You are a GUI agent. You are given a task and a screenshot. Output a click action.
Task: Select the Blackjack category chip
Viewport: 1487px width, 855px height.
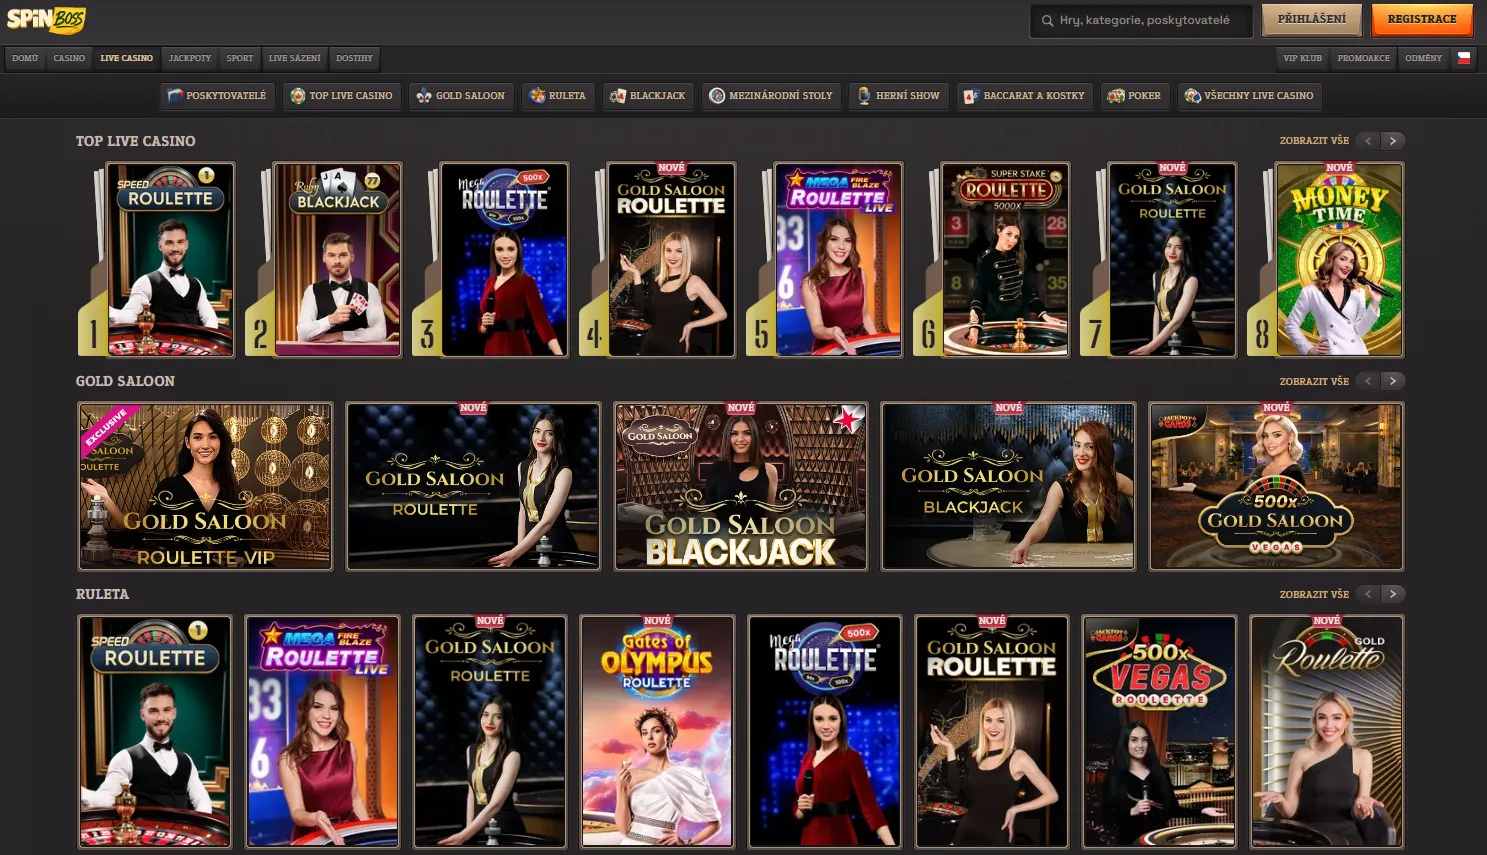tap(648, 96)
